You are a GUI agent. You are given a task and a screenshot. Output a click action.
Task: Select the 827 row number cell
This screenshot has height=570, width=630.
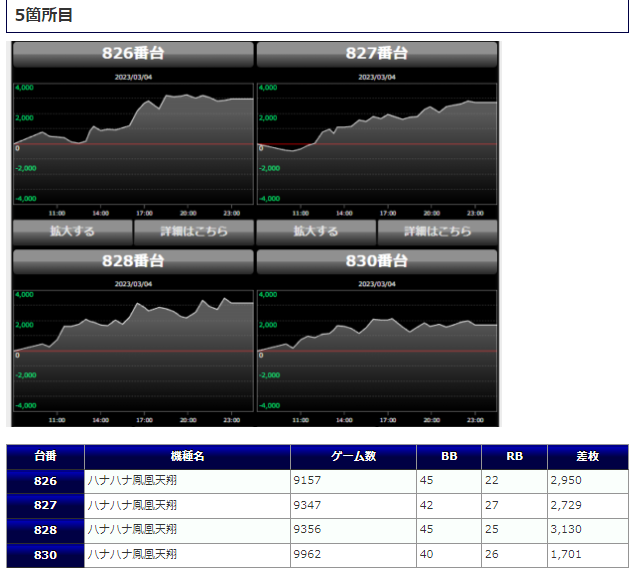[45, 505]
